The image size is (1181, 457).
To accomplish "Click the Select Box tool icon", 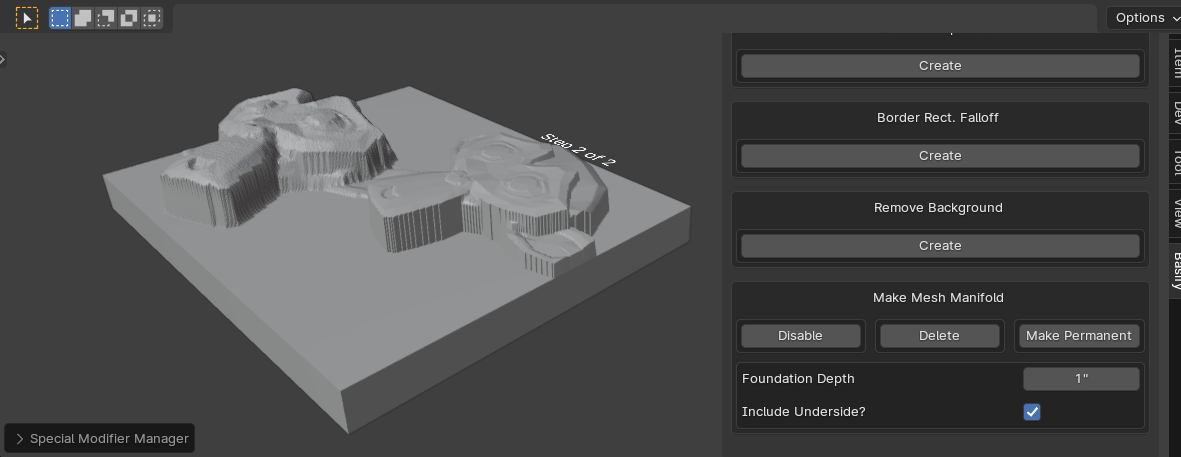I will (27, 18).
